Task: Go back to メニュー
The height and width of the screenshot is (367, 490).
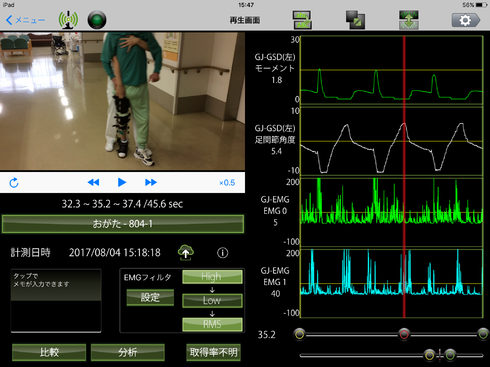Action: 25,20
